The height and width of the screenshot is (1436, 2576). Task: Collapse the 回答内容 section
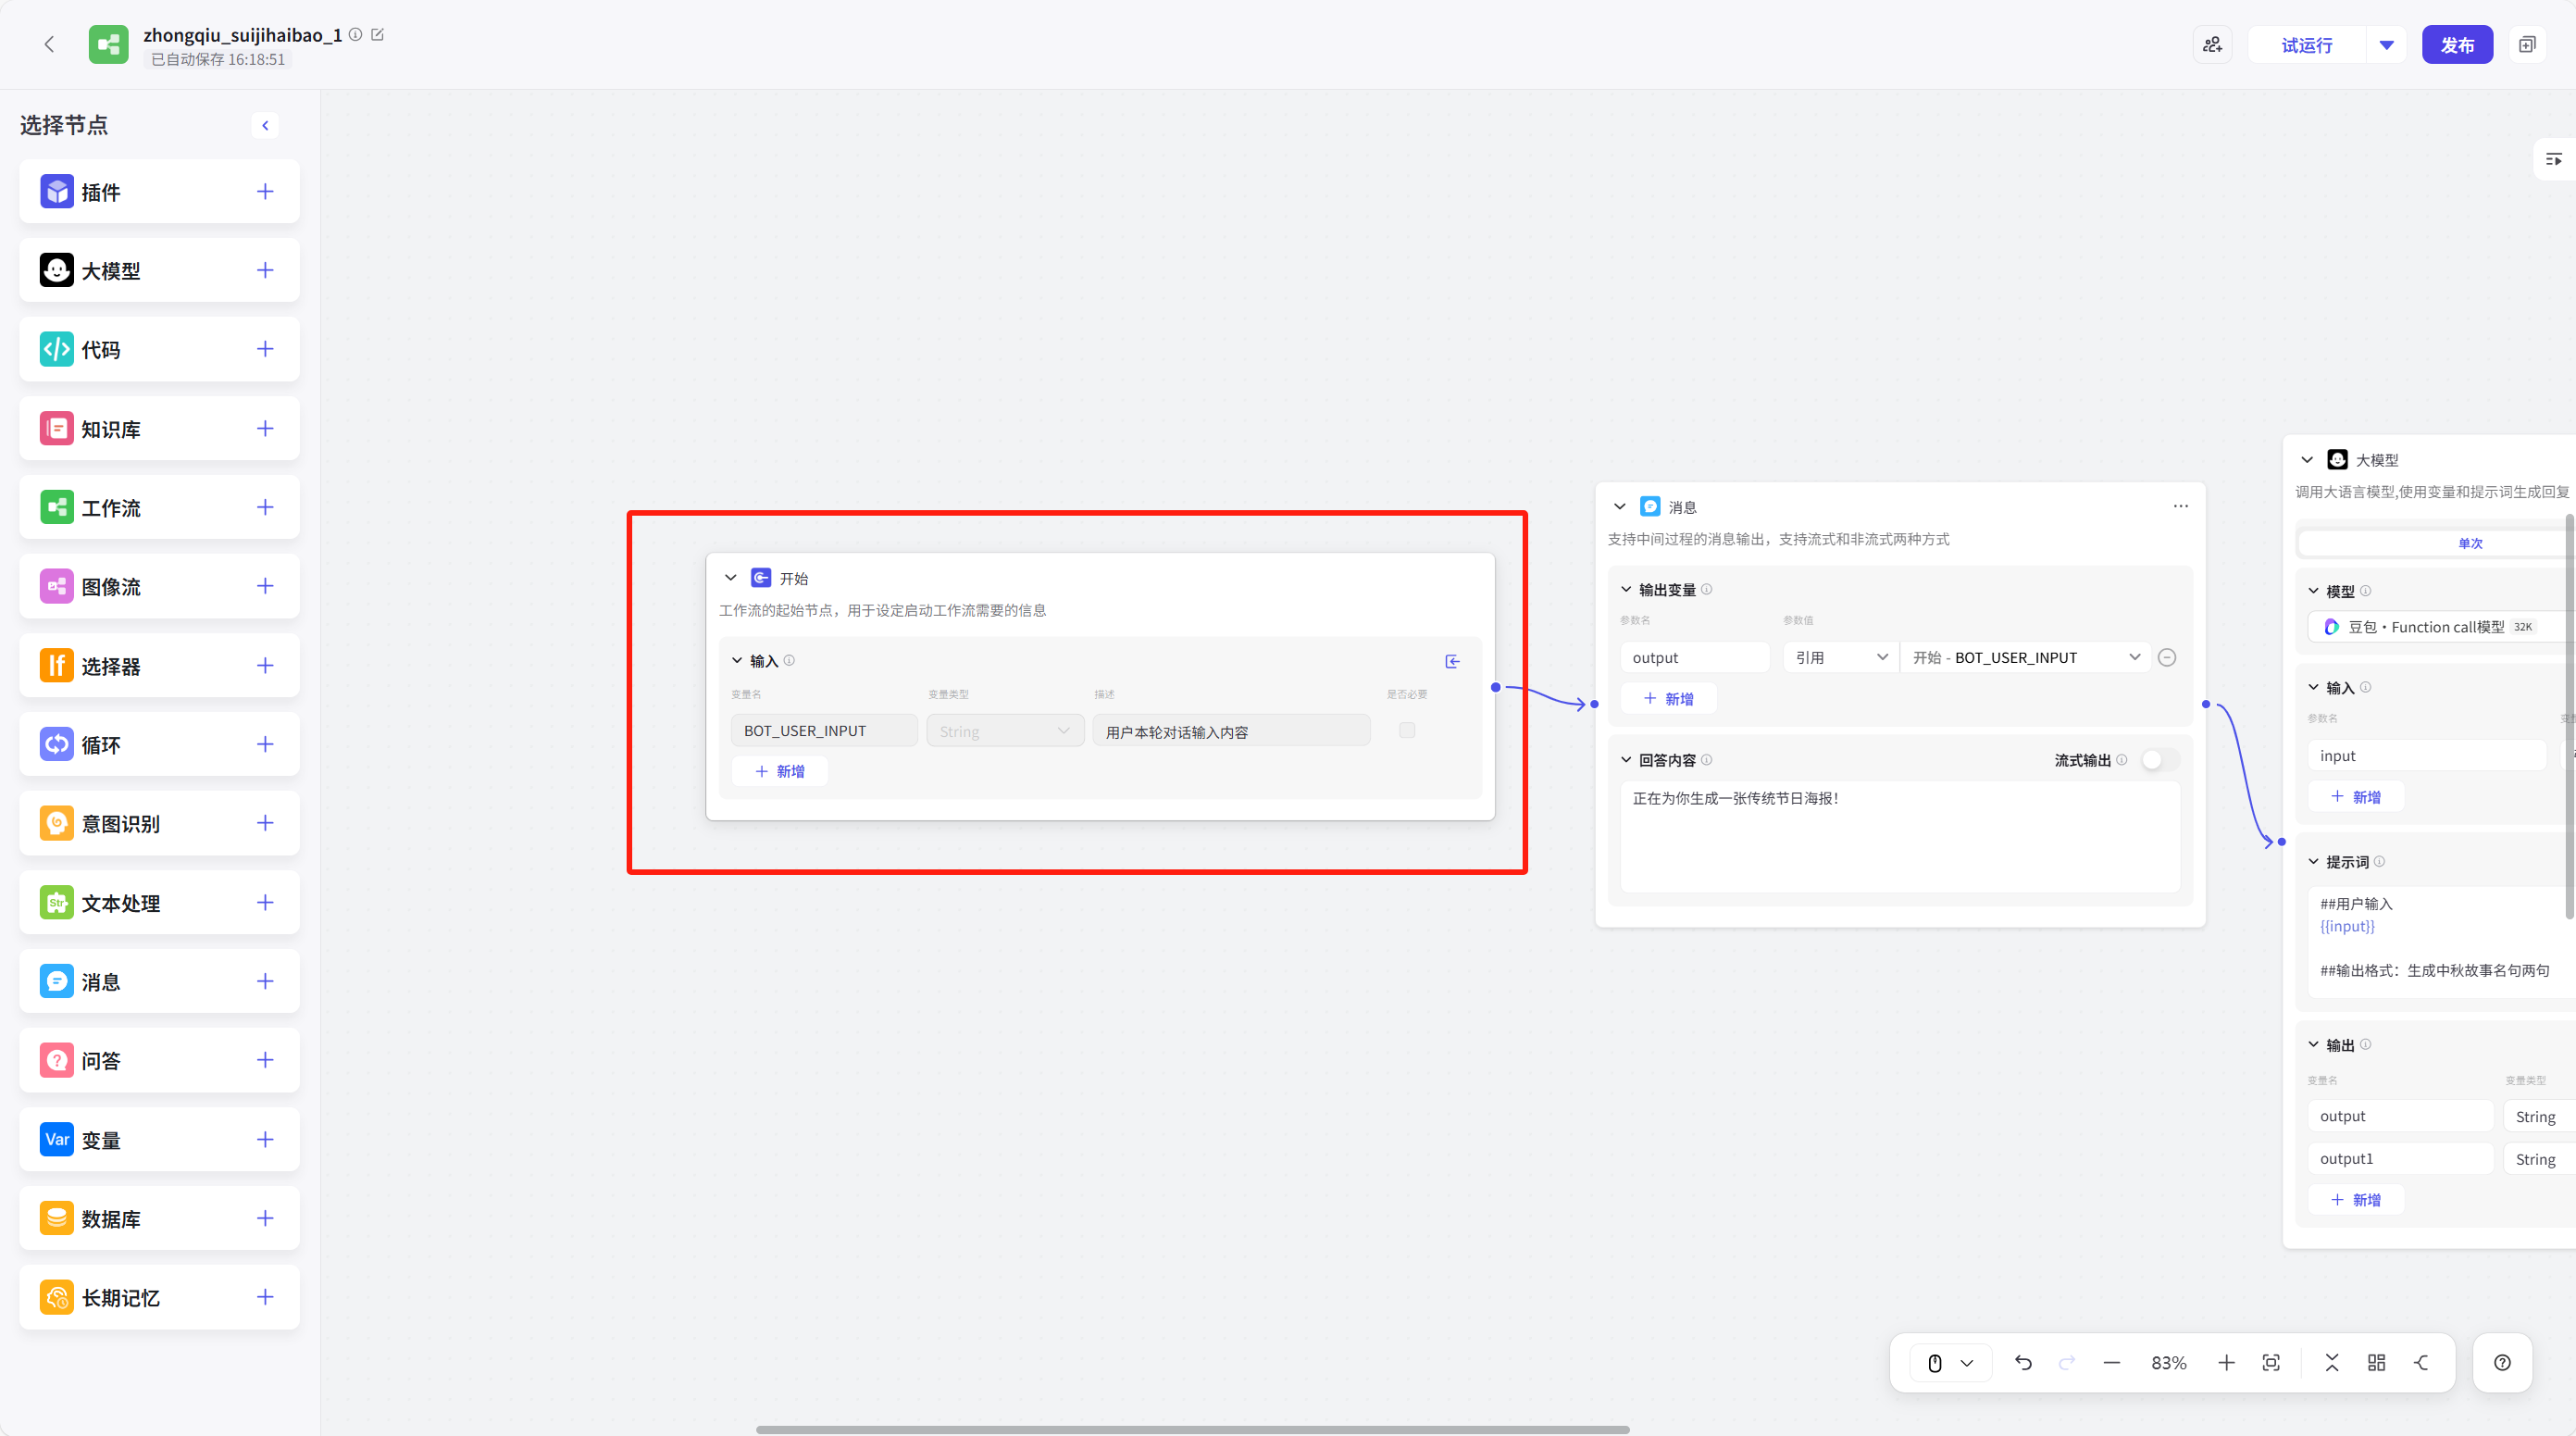point(1626,760)
